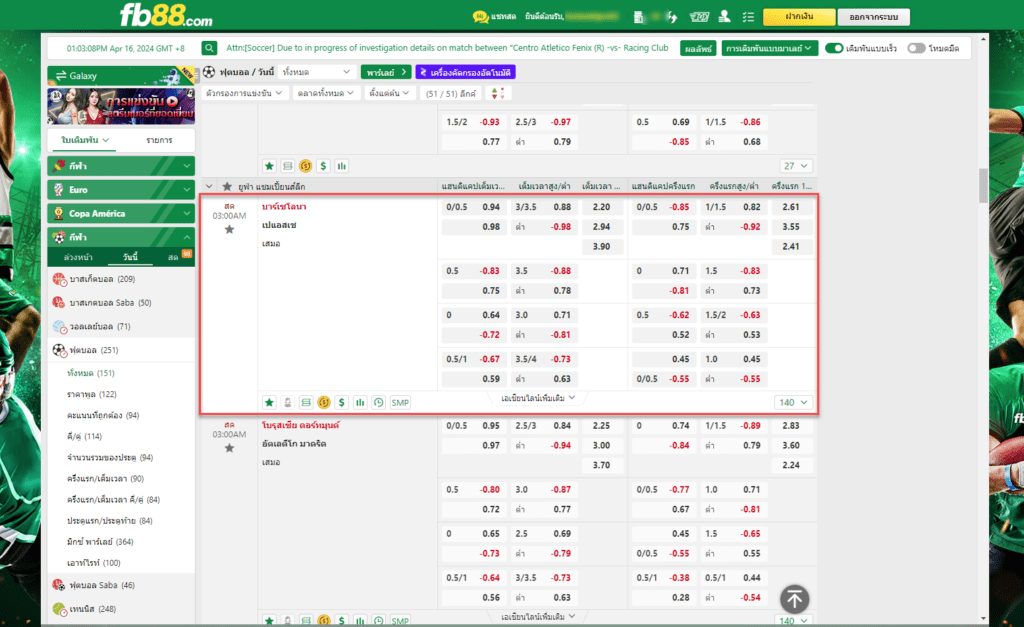
Task: Click green star in Barcelona match toolbar
Action: pyautogui.click(x=269, y=402)
